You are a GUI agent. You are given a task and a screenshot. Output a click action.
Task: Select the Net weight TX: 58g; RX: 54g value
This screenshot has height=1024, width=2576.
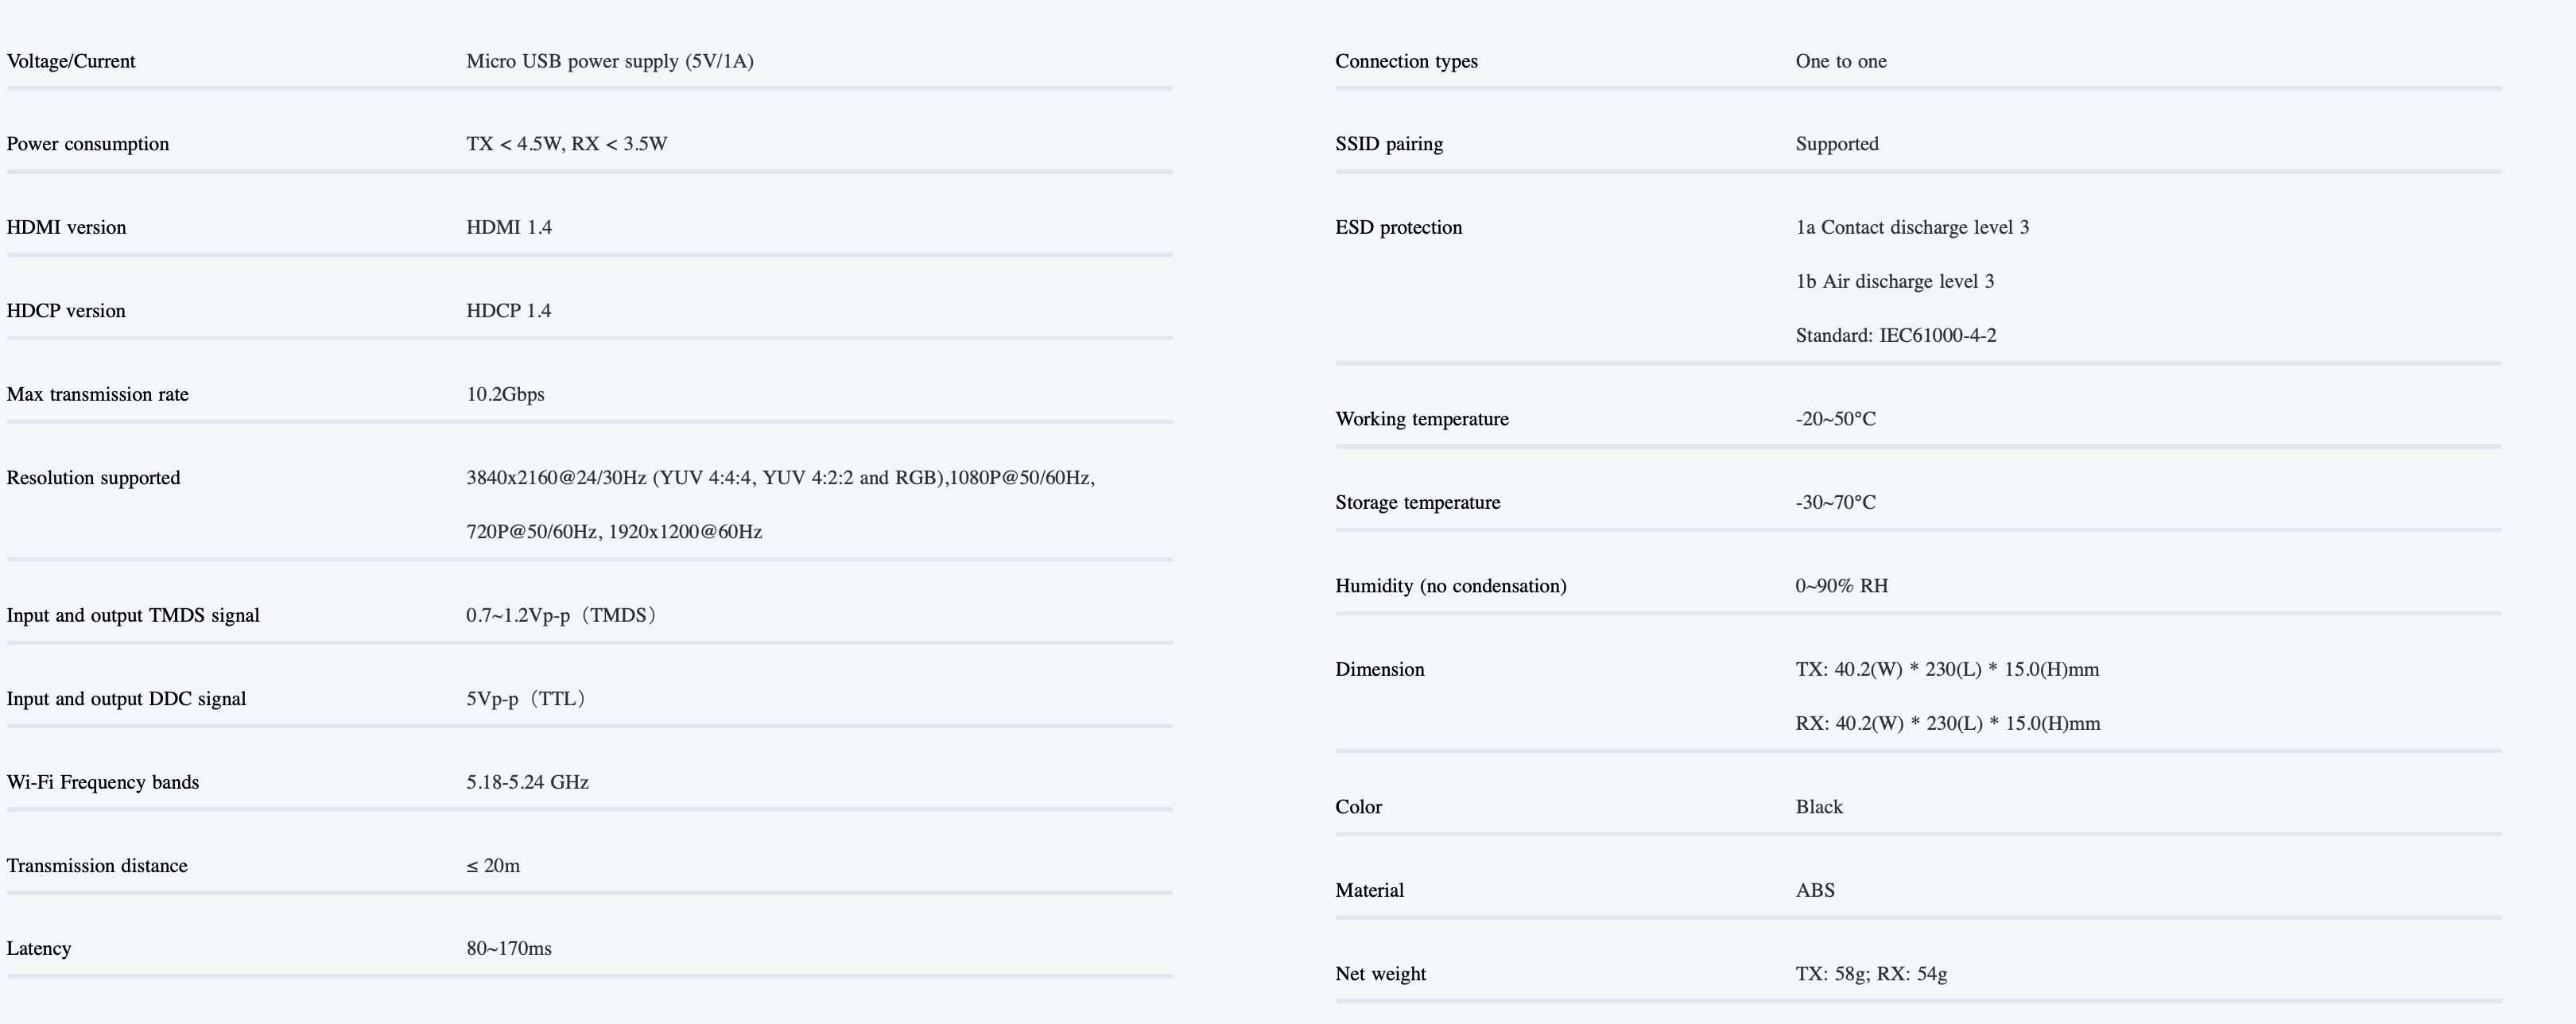(x=1871, y=974)
